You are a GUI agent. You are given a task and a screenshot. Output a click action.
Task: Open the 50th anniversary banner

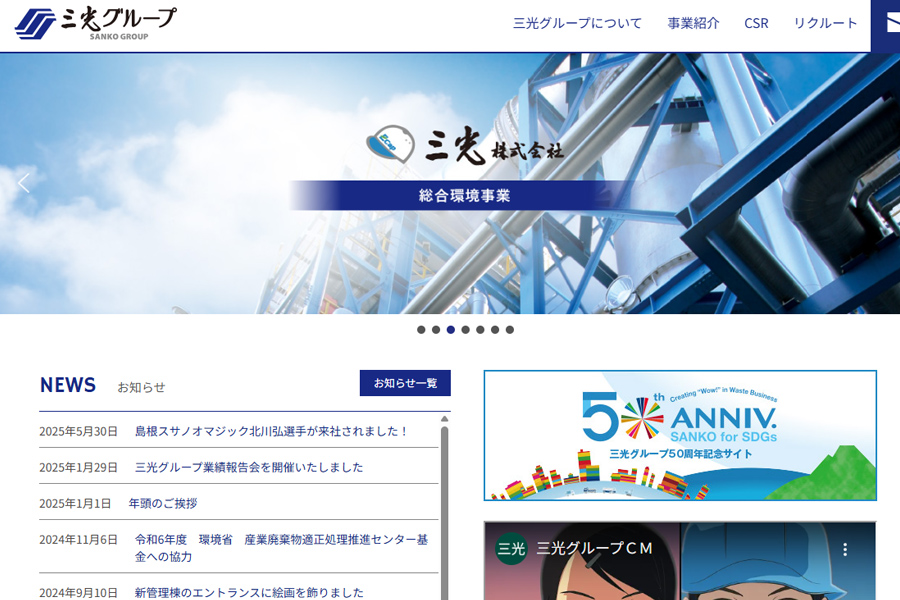[x=680, y=435]
